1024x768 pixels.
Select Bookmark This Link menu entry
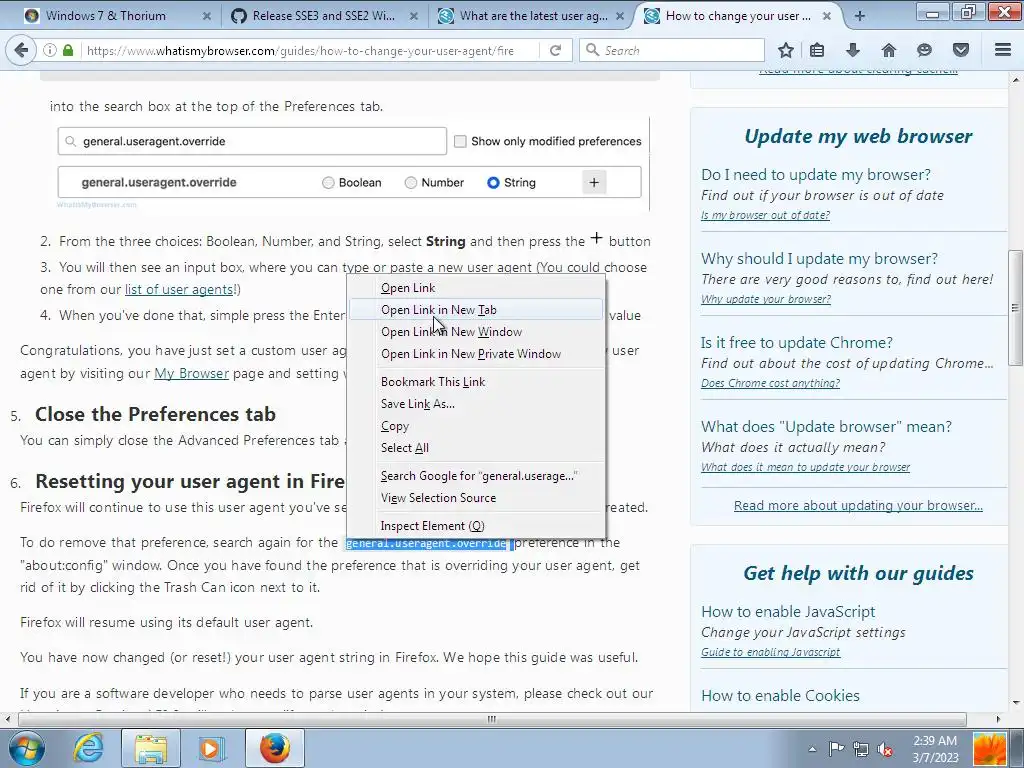(477, 382)
